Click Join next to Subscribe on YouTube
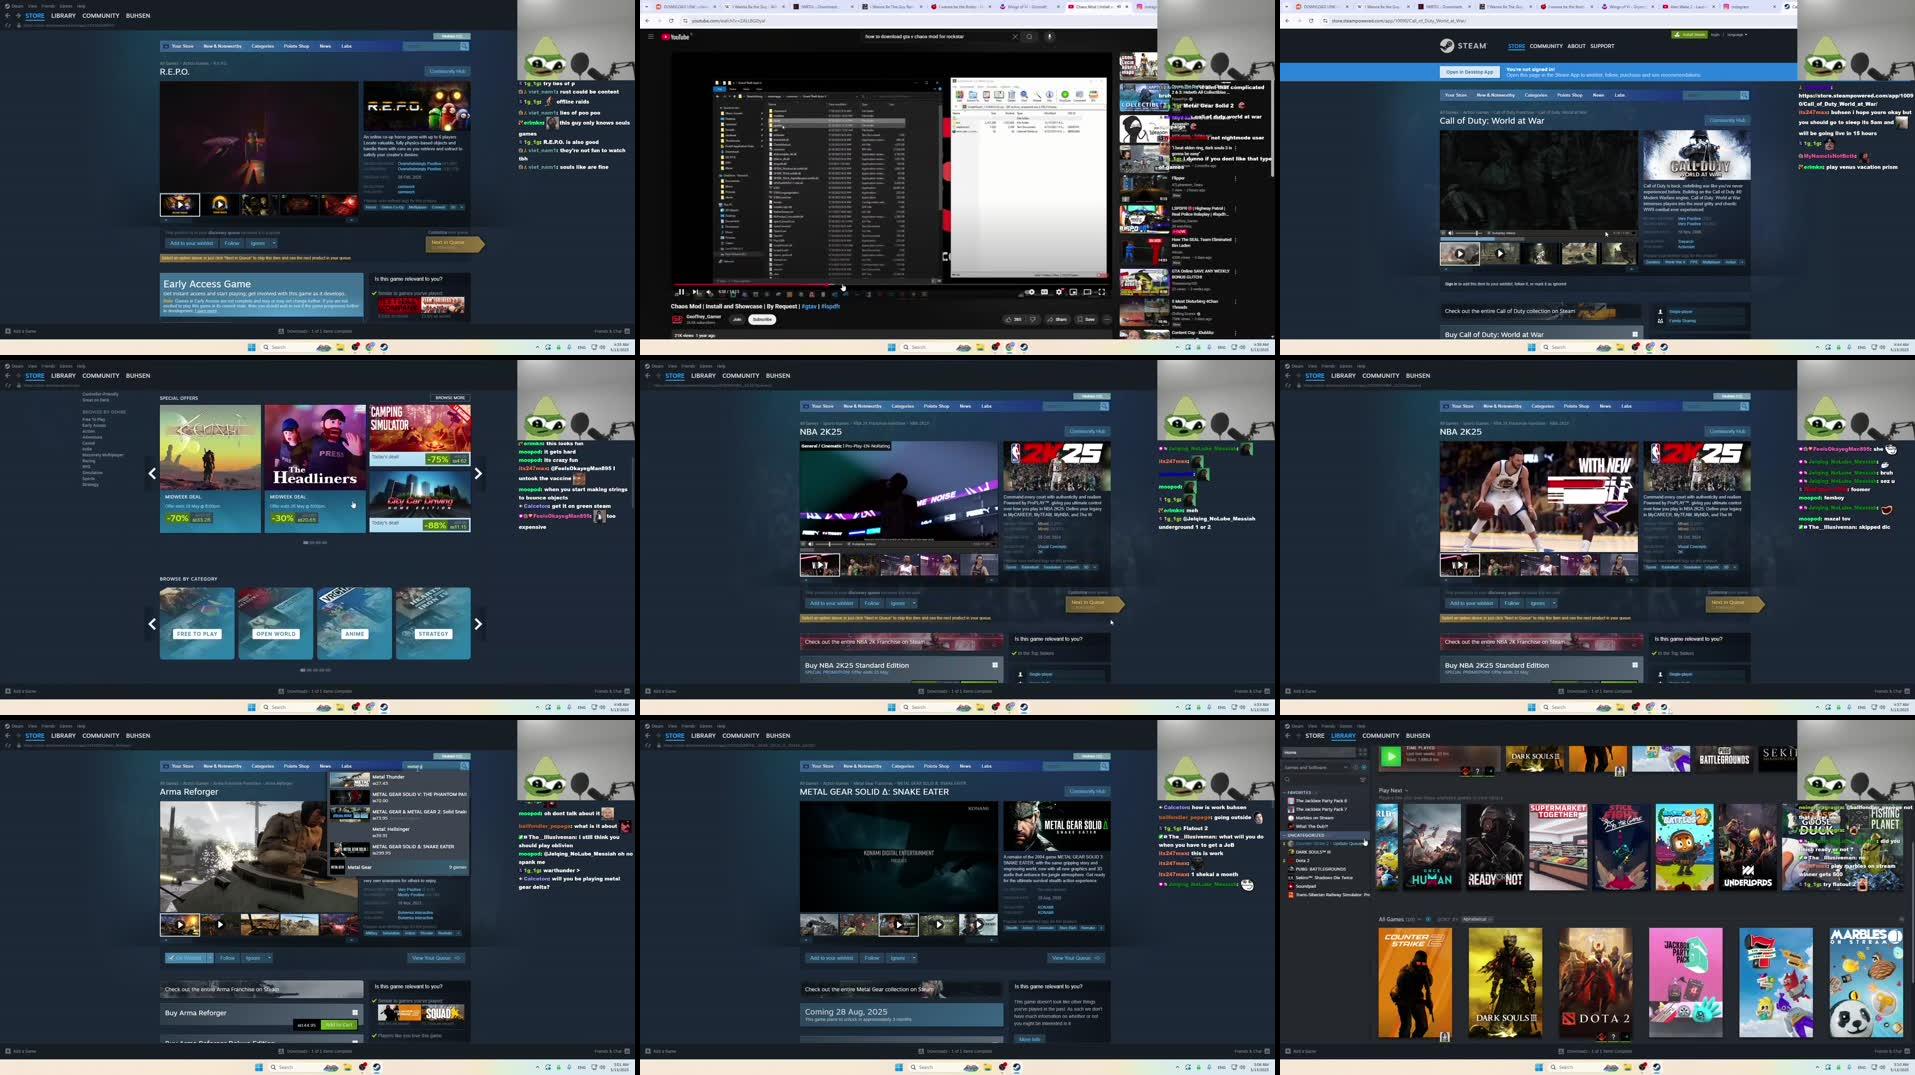This screenshot has height=1075, width=1915. (x=737, y=319)
